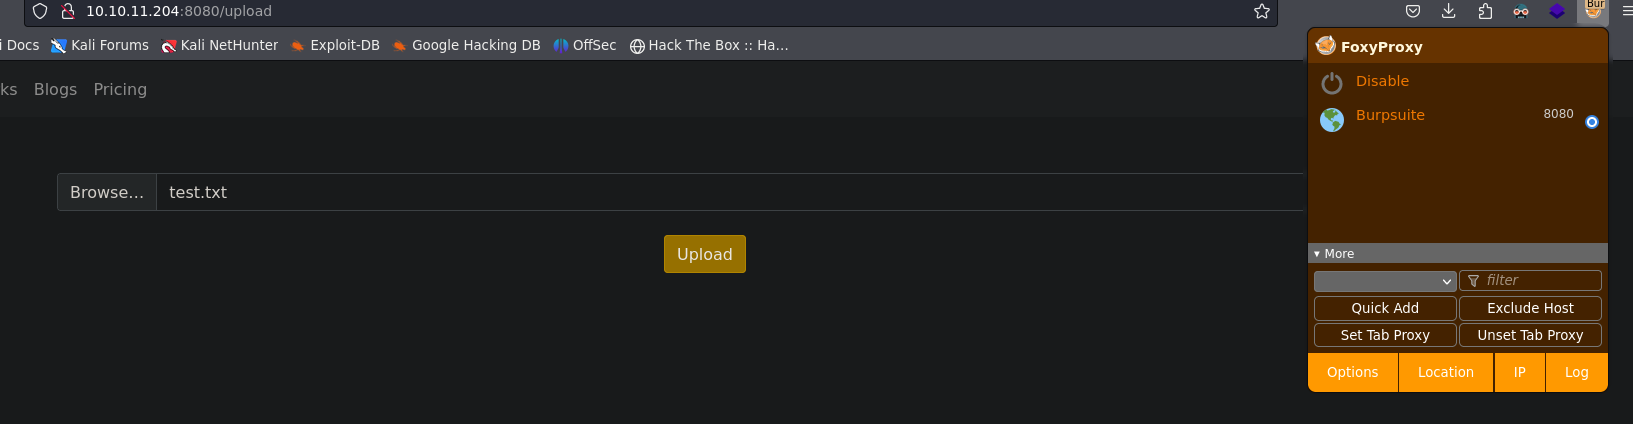This screenshot has width=1633, height=424.
Task: Click the yellow Upload button
Action: (x=705, y=254)
